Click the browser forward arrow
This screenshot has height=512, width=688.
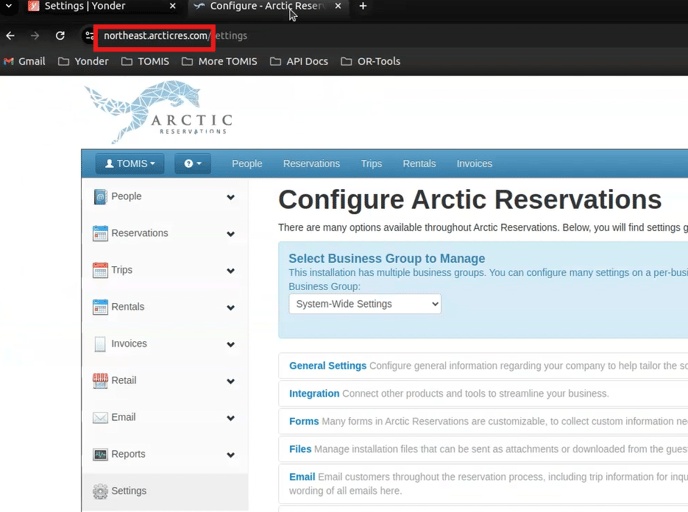(35, 36)
